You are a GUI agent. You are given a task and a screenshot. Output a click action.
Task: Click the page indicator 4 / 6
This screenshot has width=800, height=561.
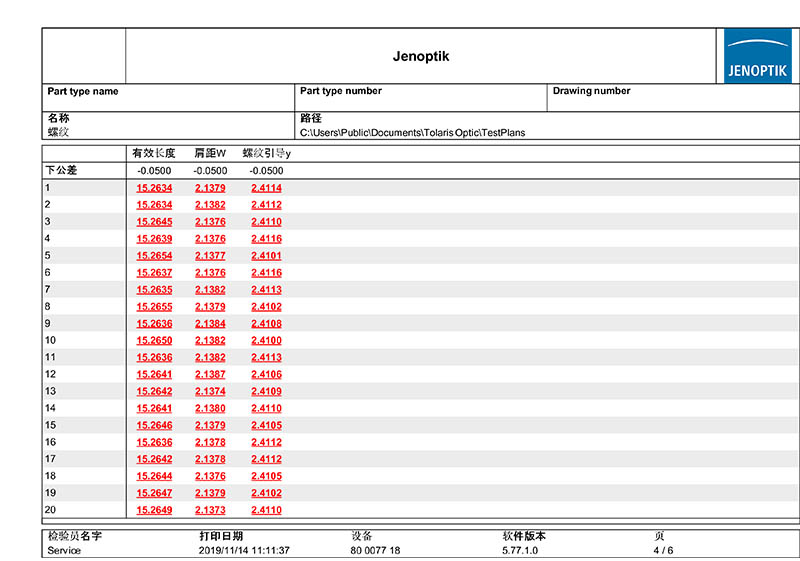click(663, 550)
